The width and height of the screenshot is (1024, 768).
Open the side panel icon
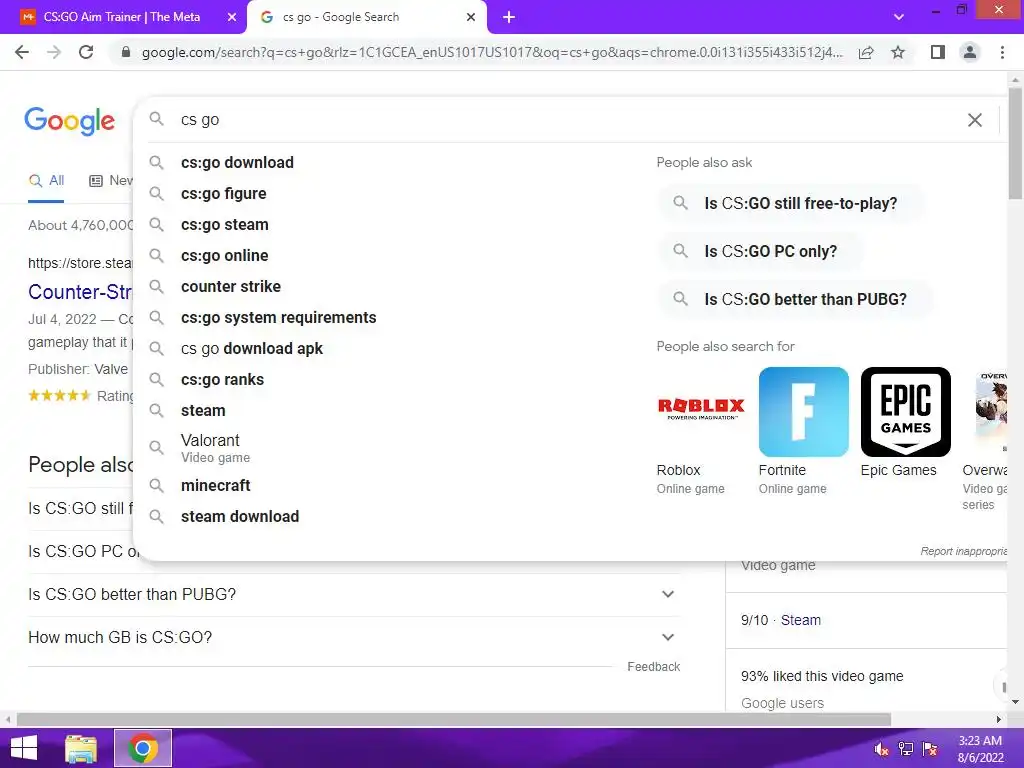[x=938, y=52]
